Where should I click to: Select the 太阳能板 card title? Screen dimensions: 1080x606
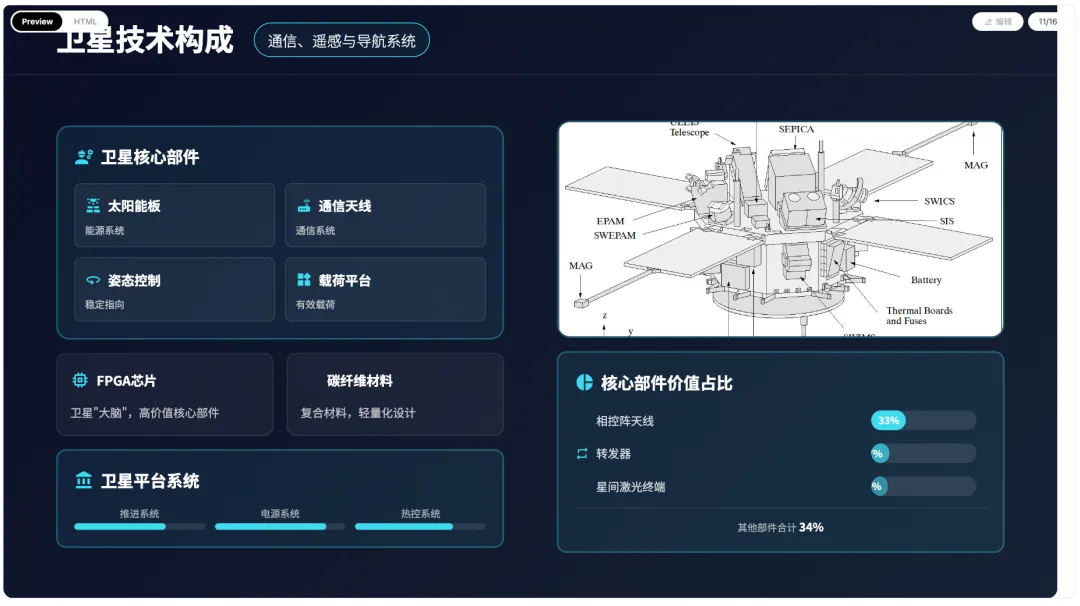pyautogui.click(x=134, y=206)
